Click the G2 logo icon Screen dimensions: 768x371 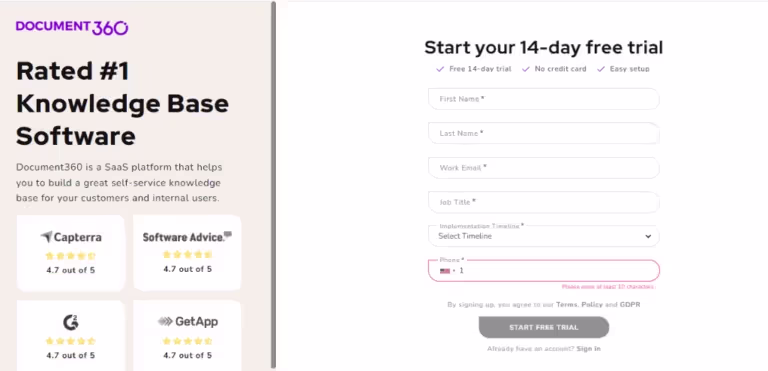[x=71, y=322]
